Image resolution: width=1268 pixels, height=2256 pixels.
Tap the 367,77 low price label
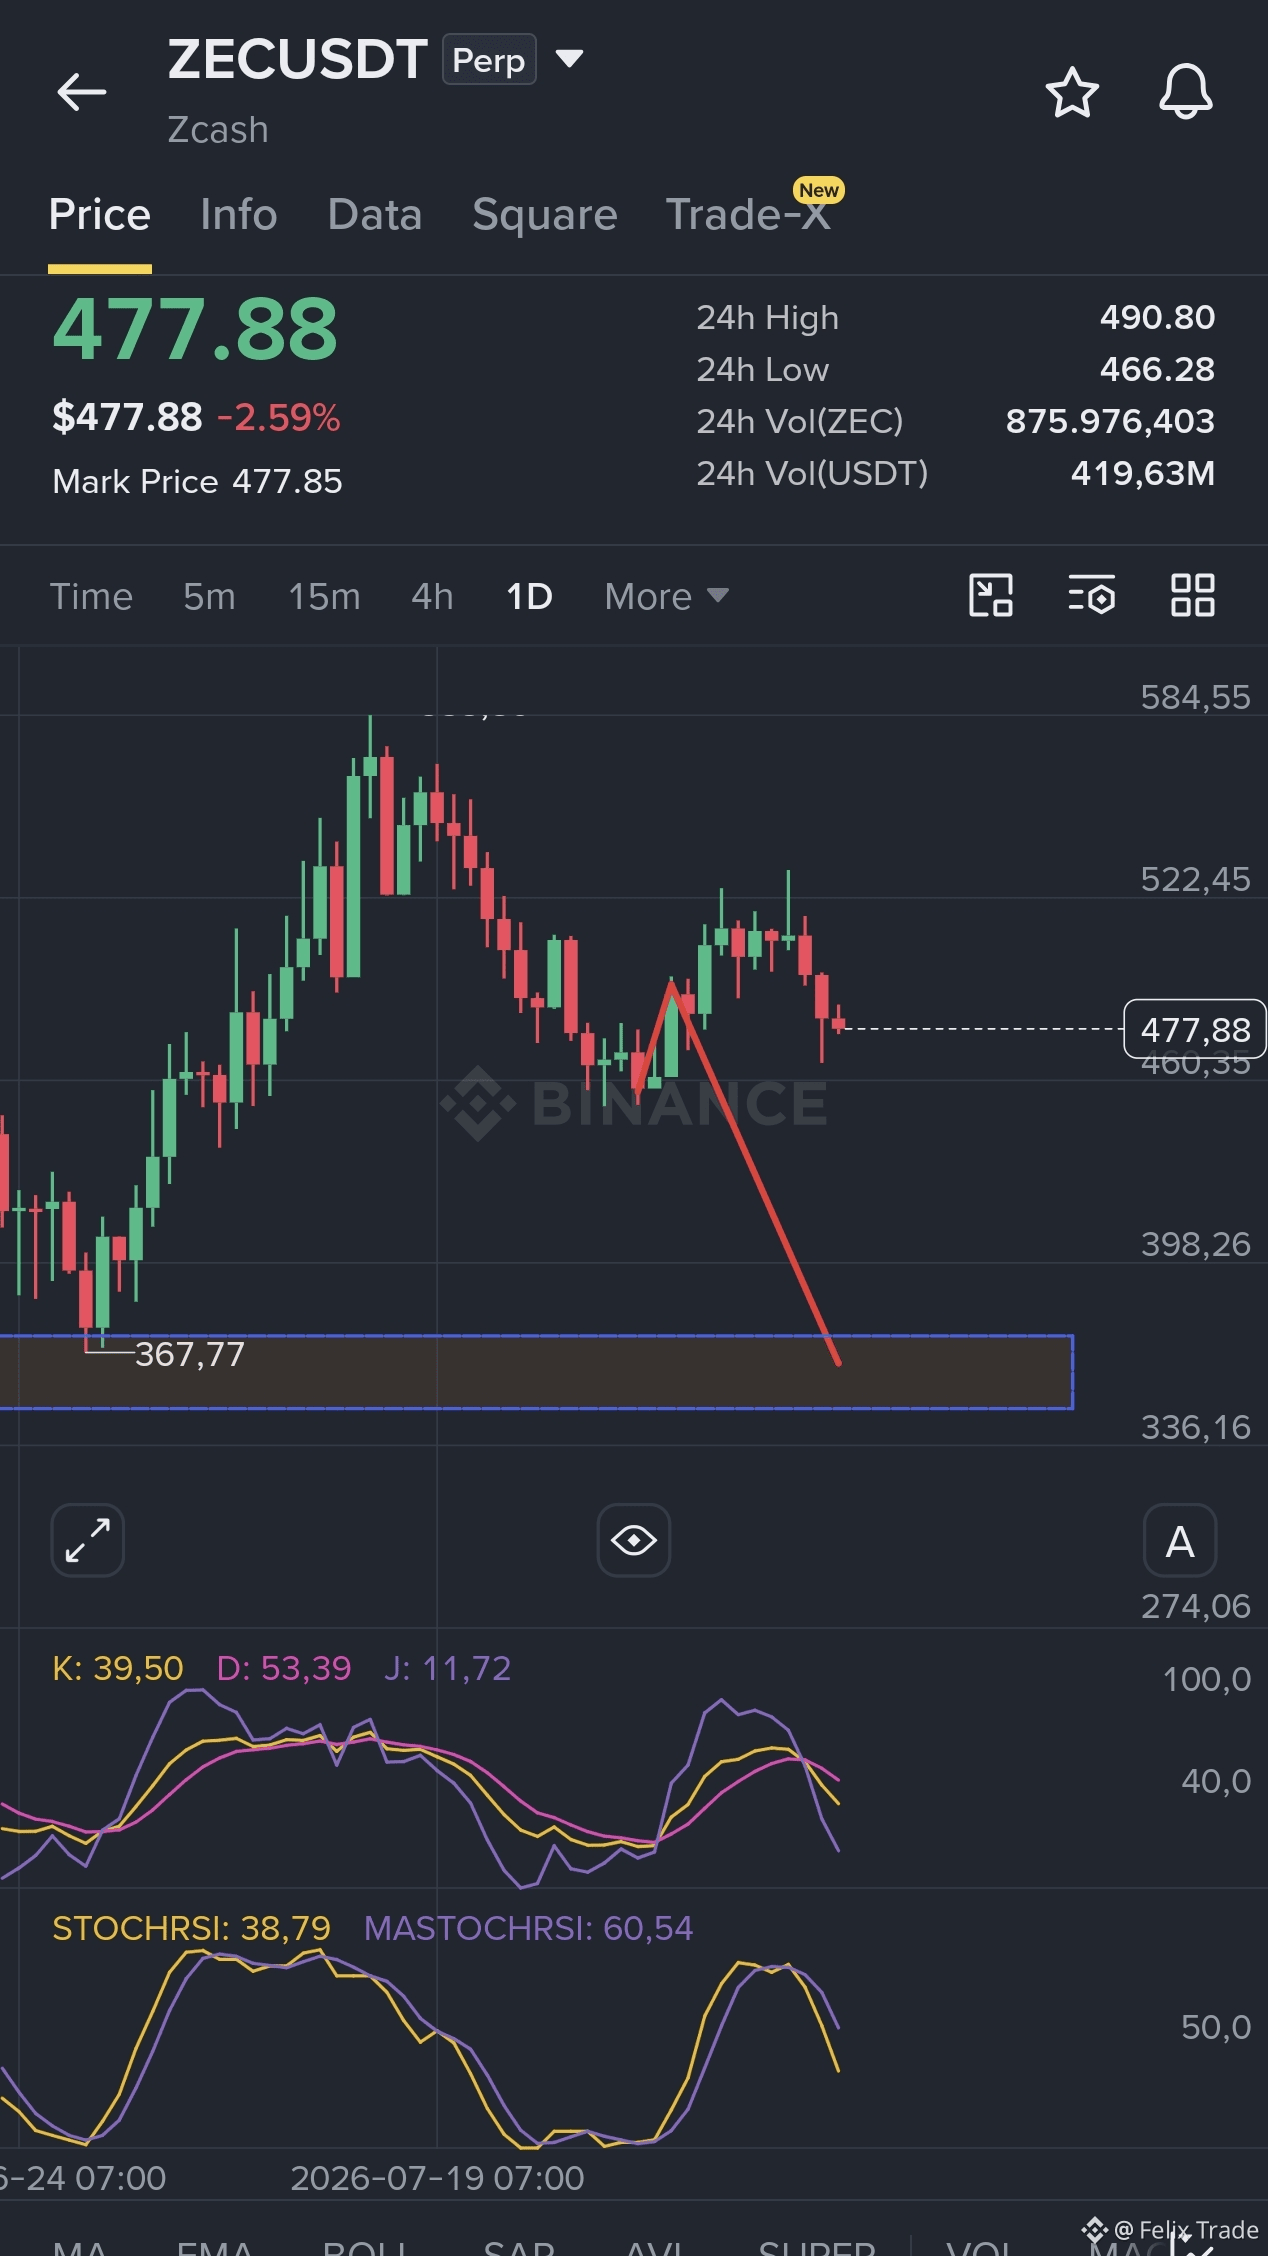190,1354
